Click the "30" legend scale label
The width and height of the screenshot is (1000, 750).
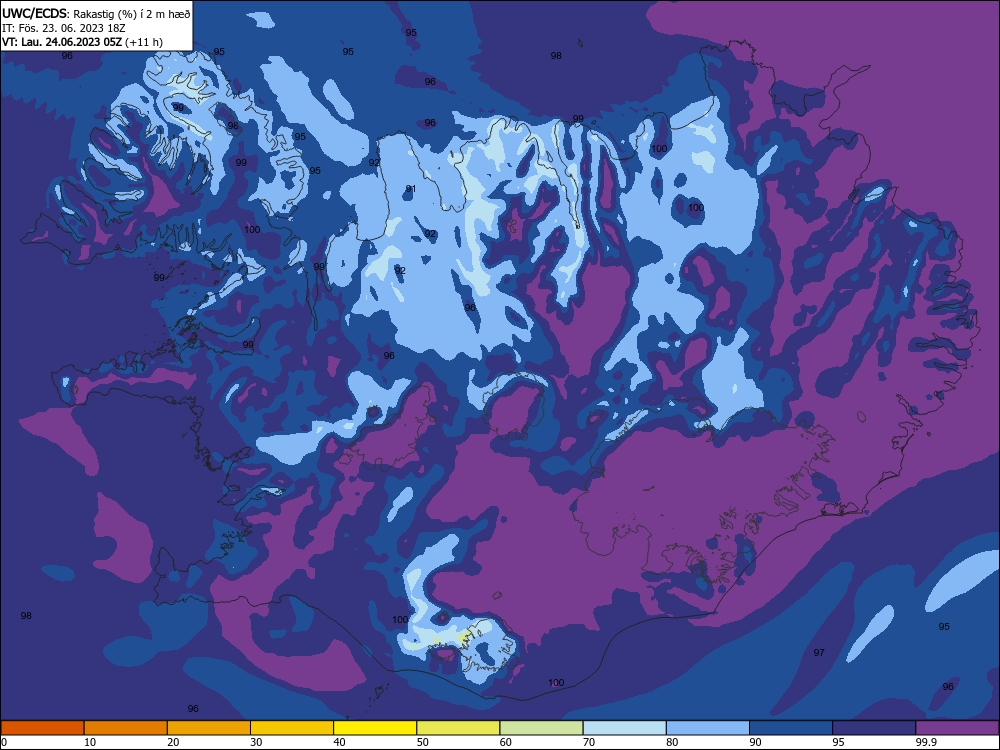tap(256, 742)
